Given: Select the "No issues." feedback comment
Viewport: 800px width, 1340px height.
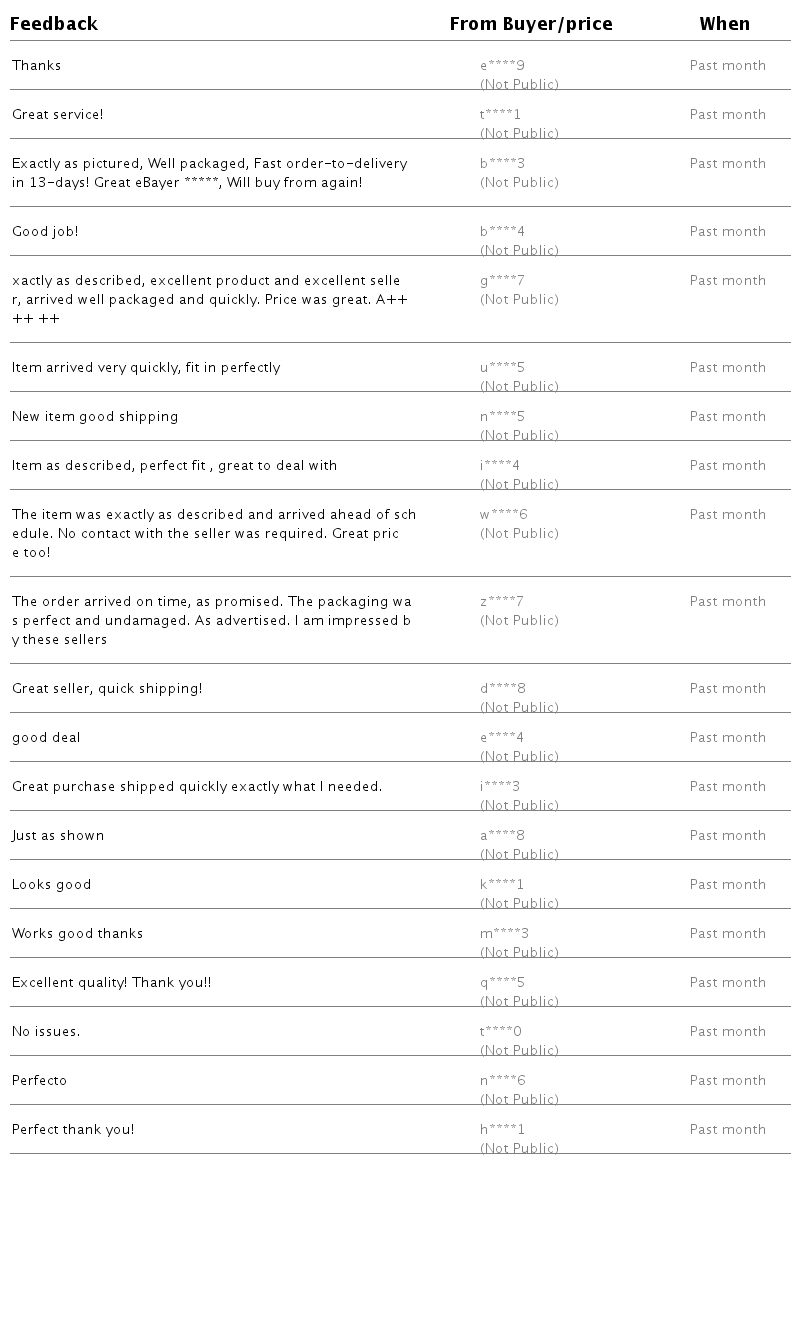Looking at the screenshot, I should point(46,1032).
